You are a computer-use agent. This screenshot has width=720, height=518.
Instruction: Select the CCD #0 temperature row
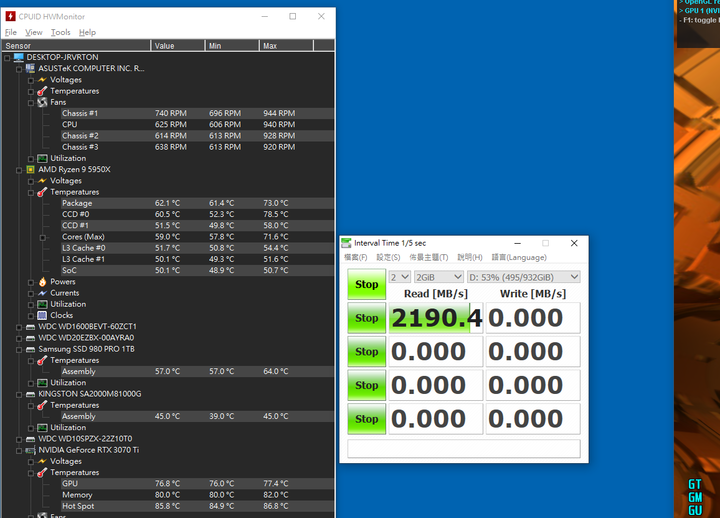(x=197, y=214)
